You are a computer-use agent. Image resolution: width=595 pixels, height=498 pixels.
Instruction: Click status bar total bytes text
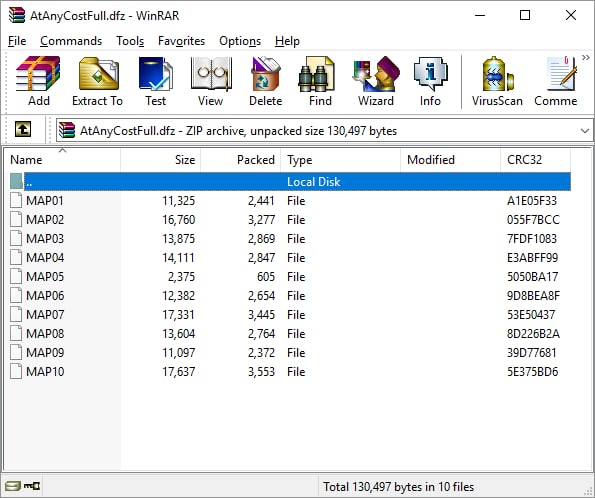point(398,486)
